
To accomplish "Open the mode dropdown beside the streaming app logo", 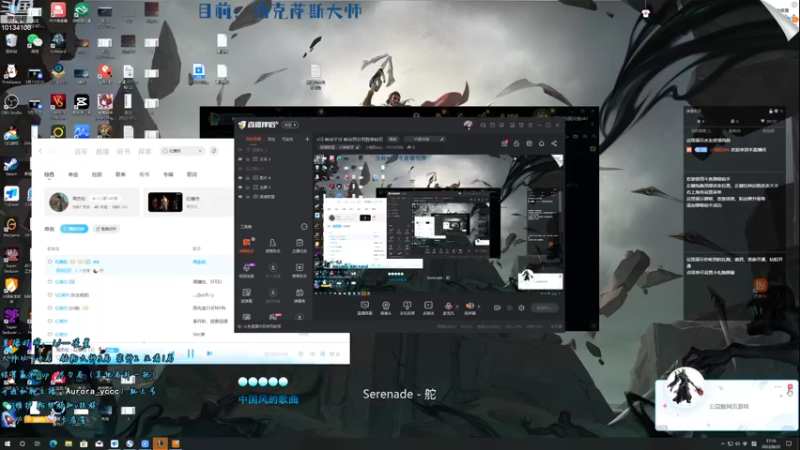I will (x=290, y=125).
